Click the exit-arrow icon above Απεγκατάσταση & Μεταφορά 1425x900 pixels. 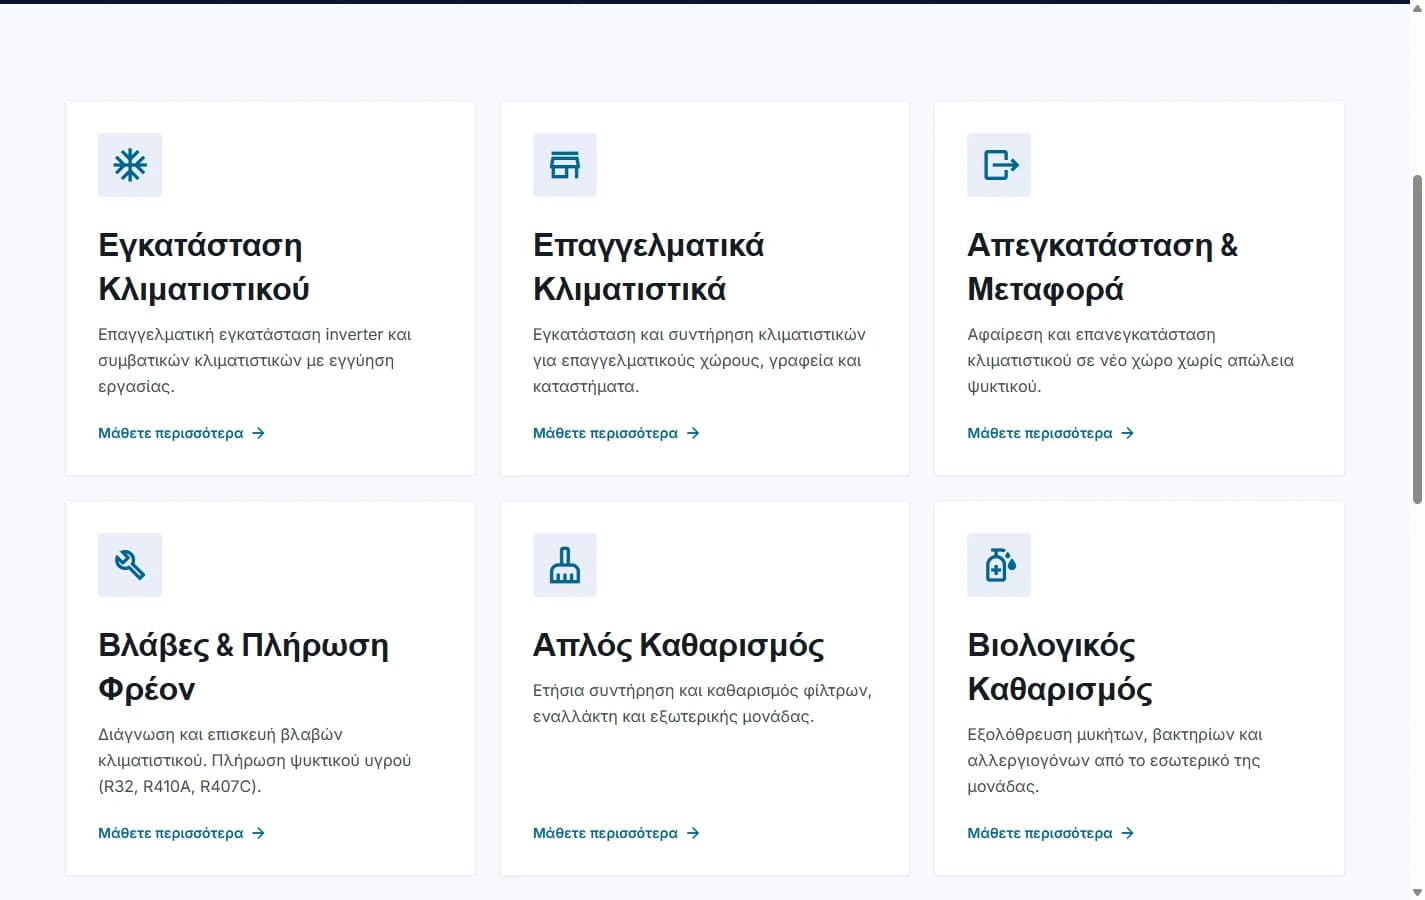click(x=999, y=165)
